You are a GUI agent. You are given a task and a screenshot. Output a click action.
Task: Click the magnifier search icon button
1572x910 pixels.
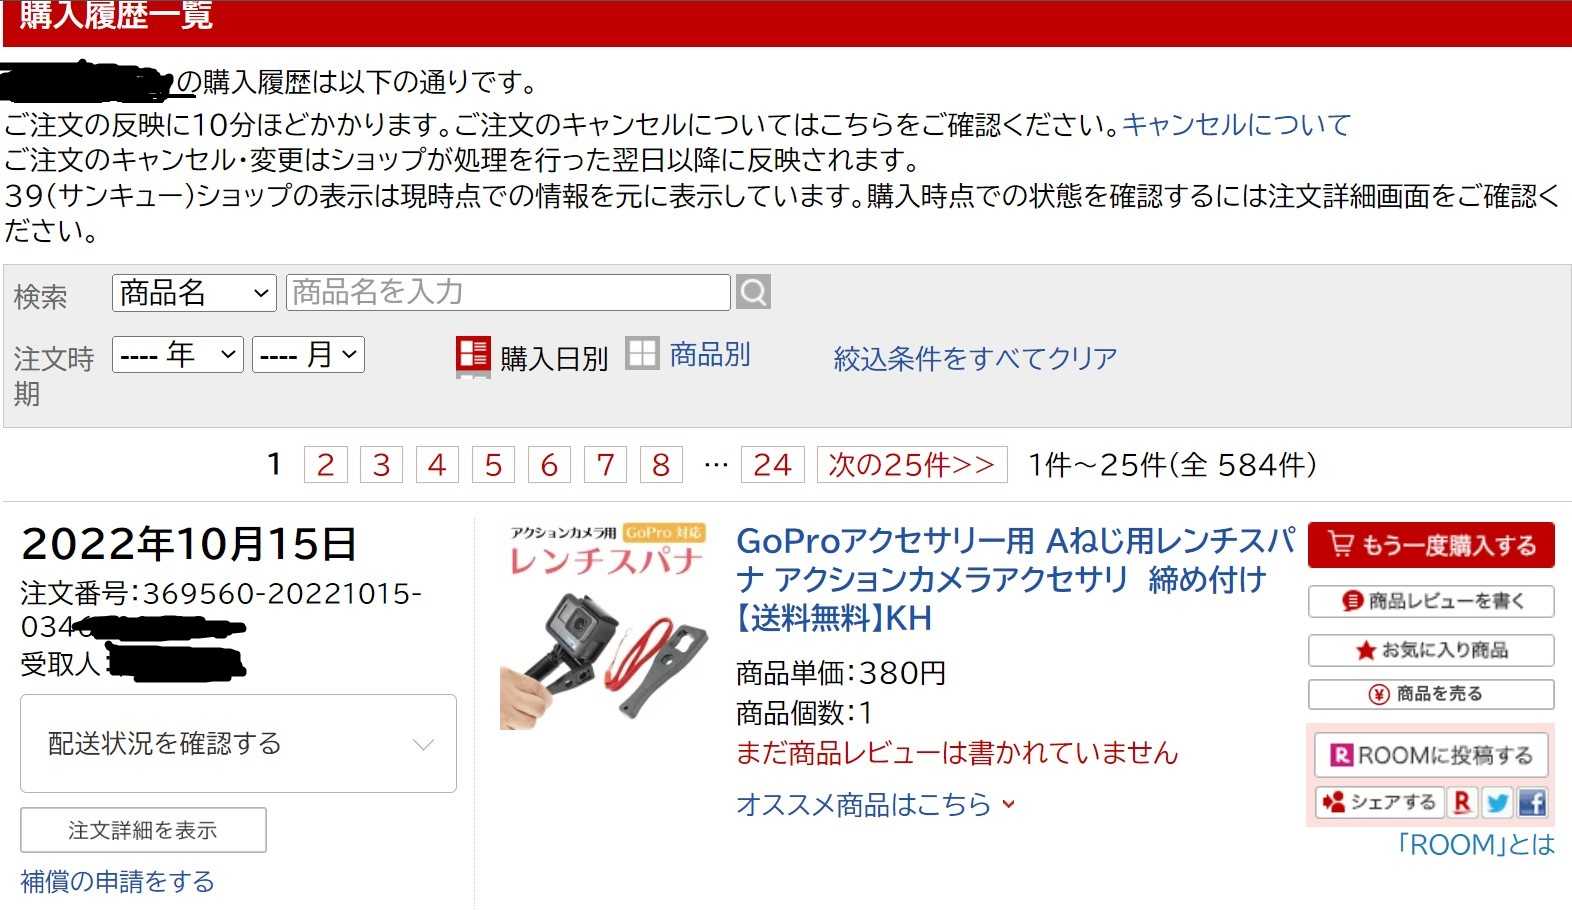click(x=753, y=292)
